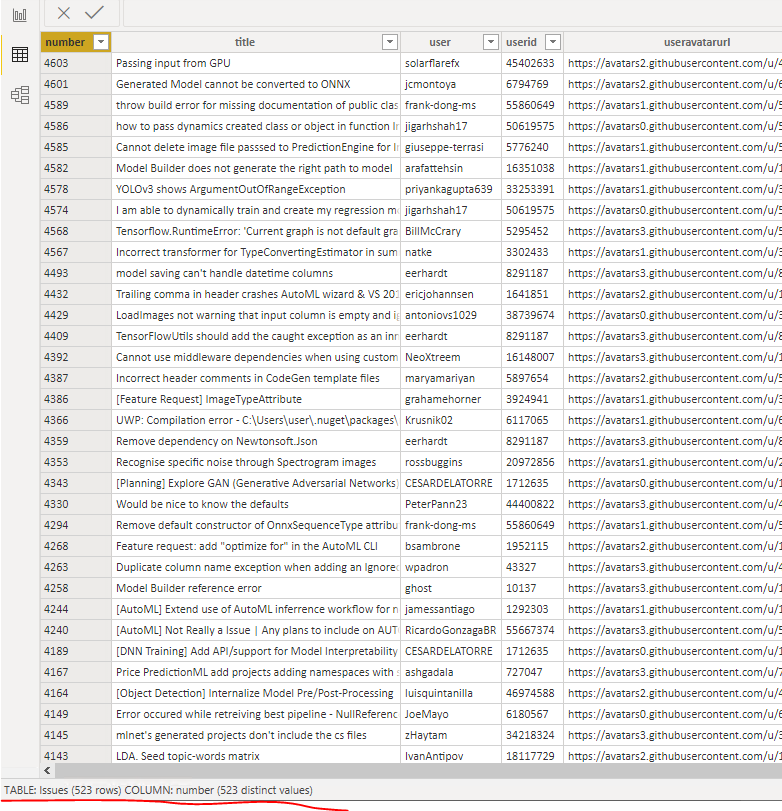The width and height of the screenshot is (782, 811).
Task: Click the horizontal scrollbar track
Action: coord(418,771)
